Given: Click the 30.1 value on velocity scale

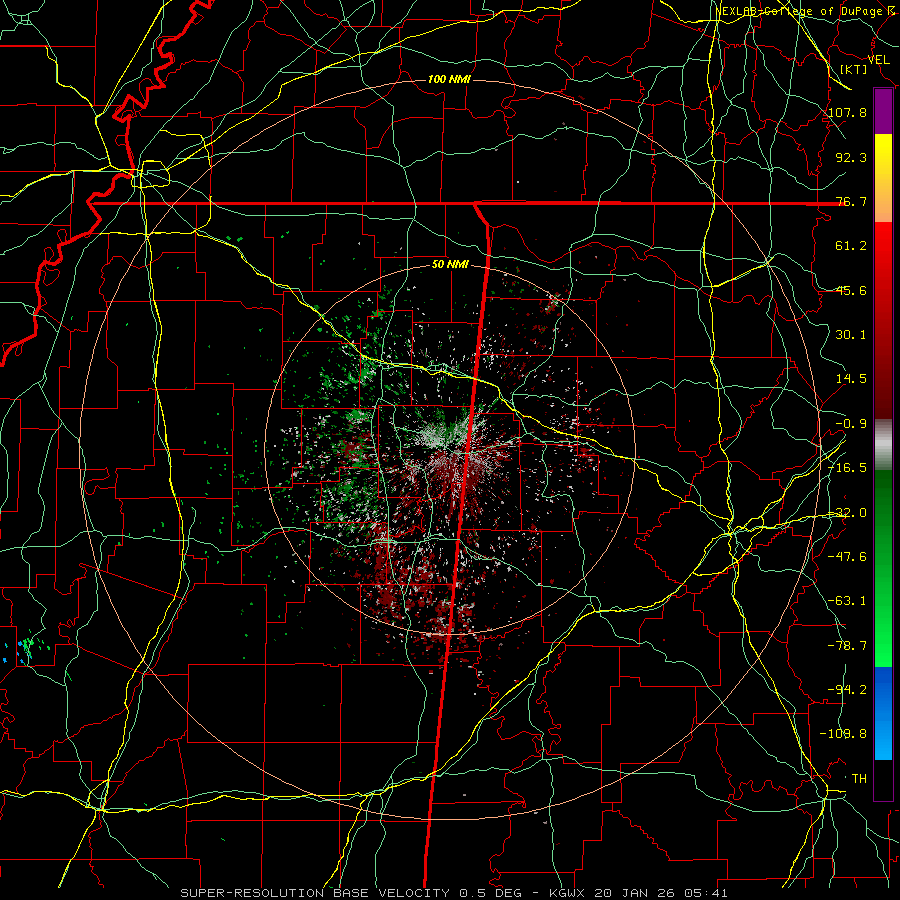Looking at the screenshot, I should (851, 335).
